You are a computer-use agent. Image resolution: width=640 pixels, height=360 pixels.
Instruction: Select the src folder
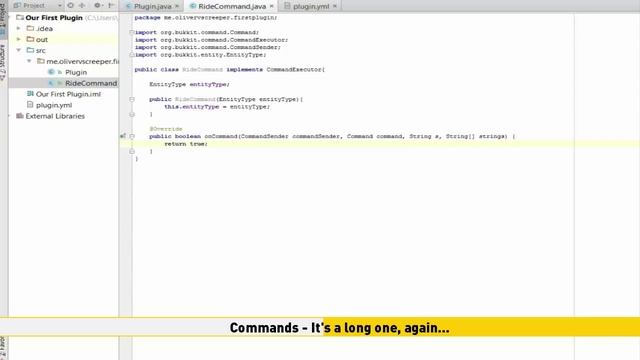40,51
